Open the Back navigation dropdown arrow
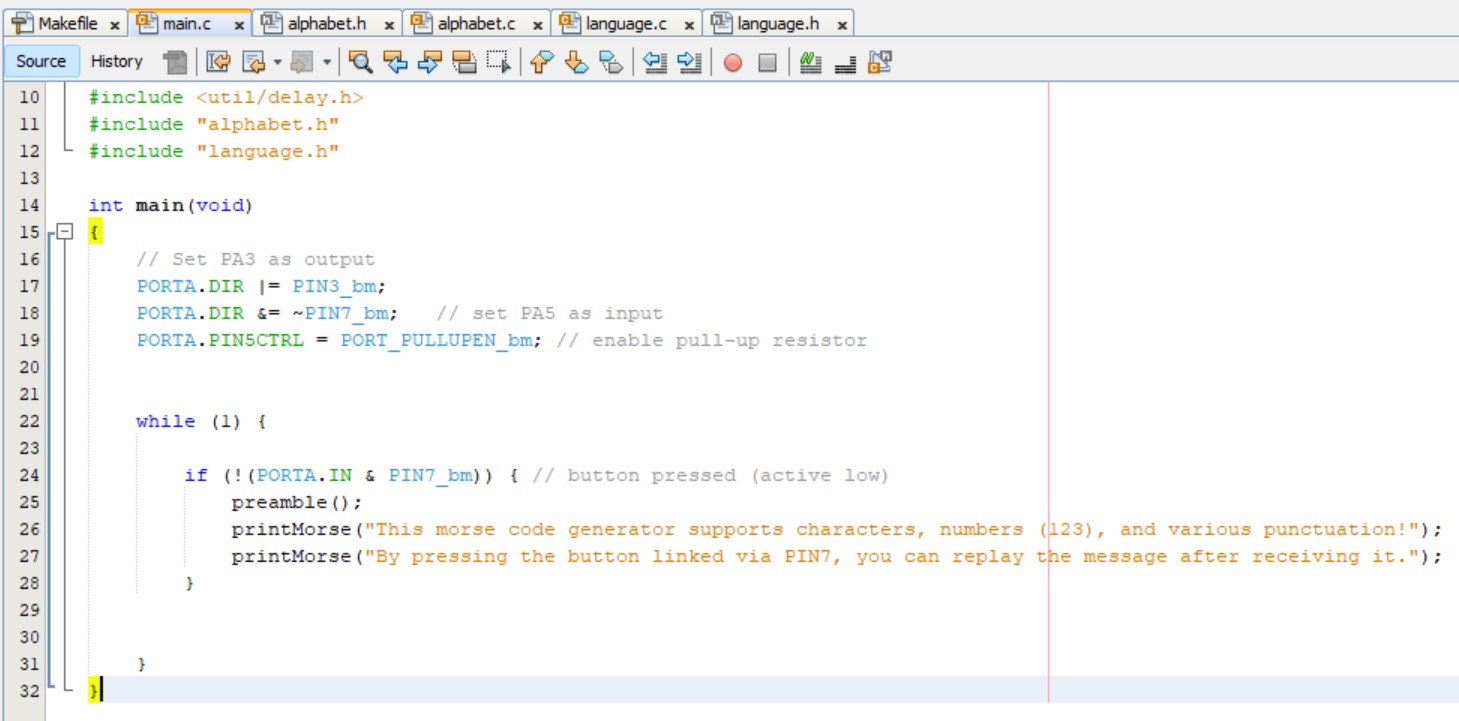Image resolution: width=1459 pixels, height=721 pixels. pos(277,62)
